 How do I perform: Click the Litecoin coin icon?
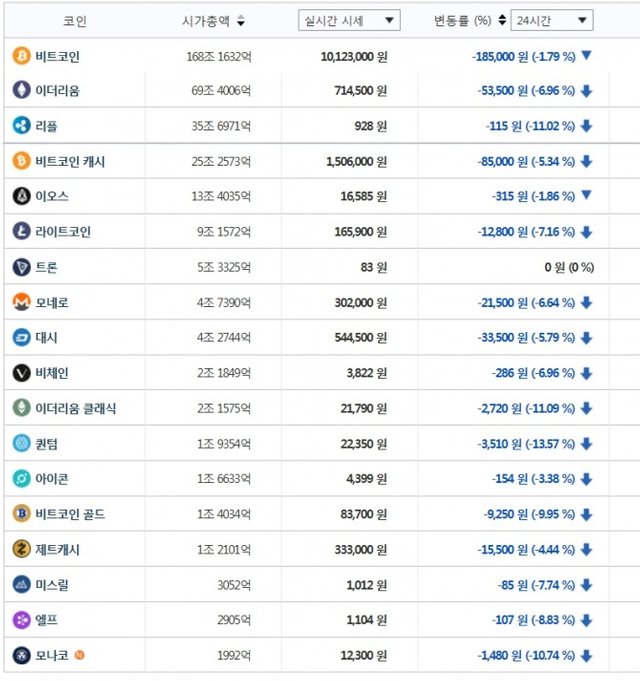(x=21, y=232)
